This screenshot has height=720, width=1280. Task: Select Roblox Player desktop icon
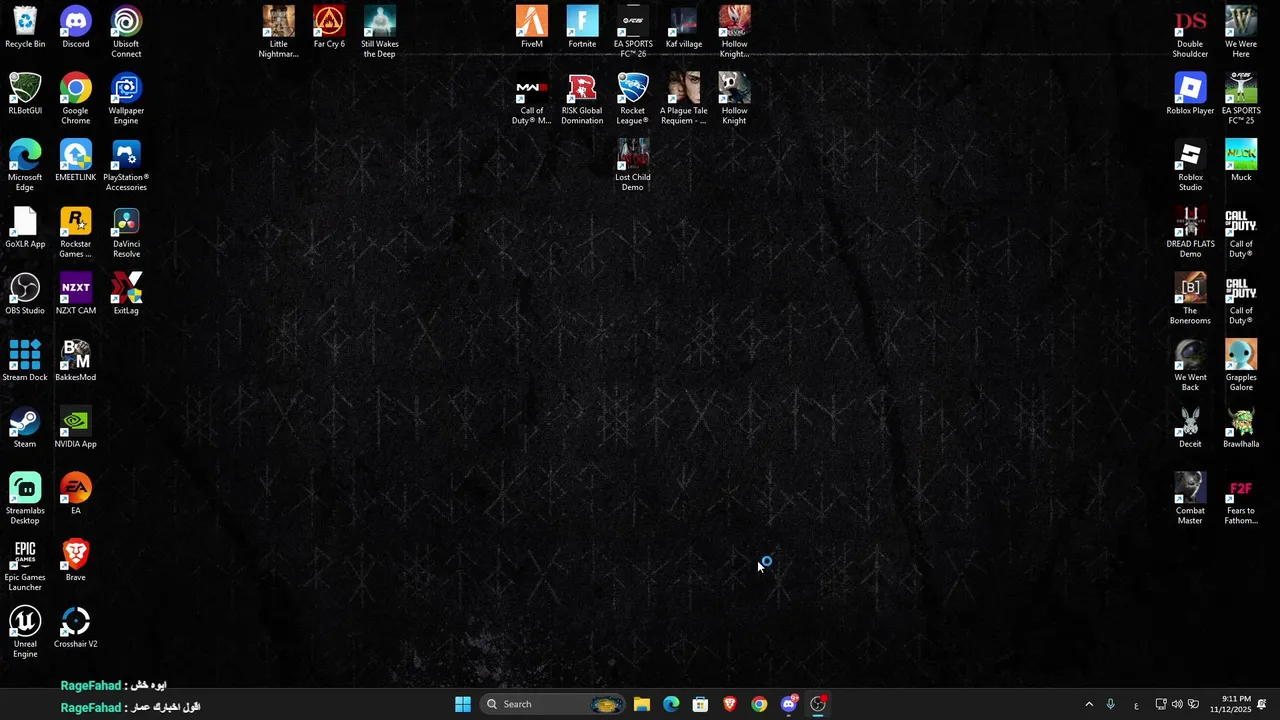tap(1190, 95)
